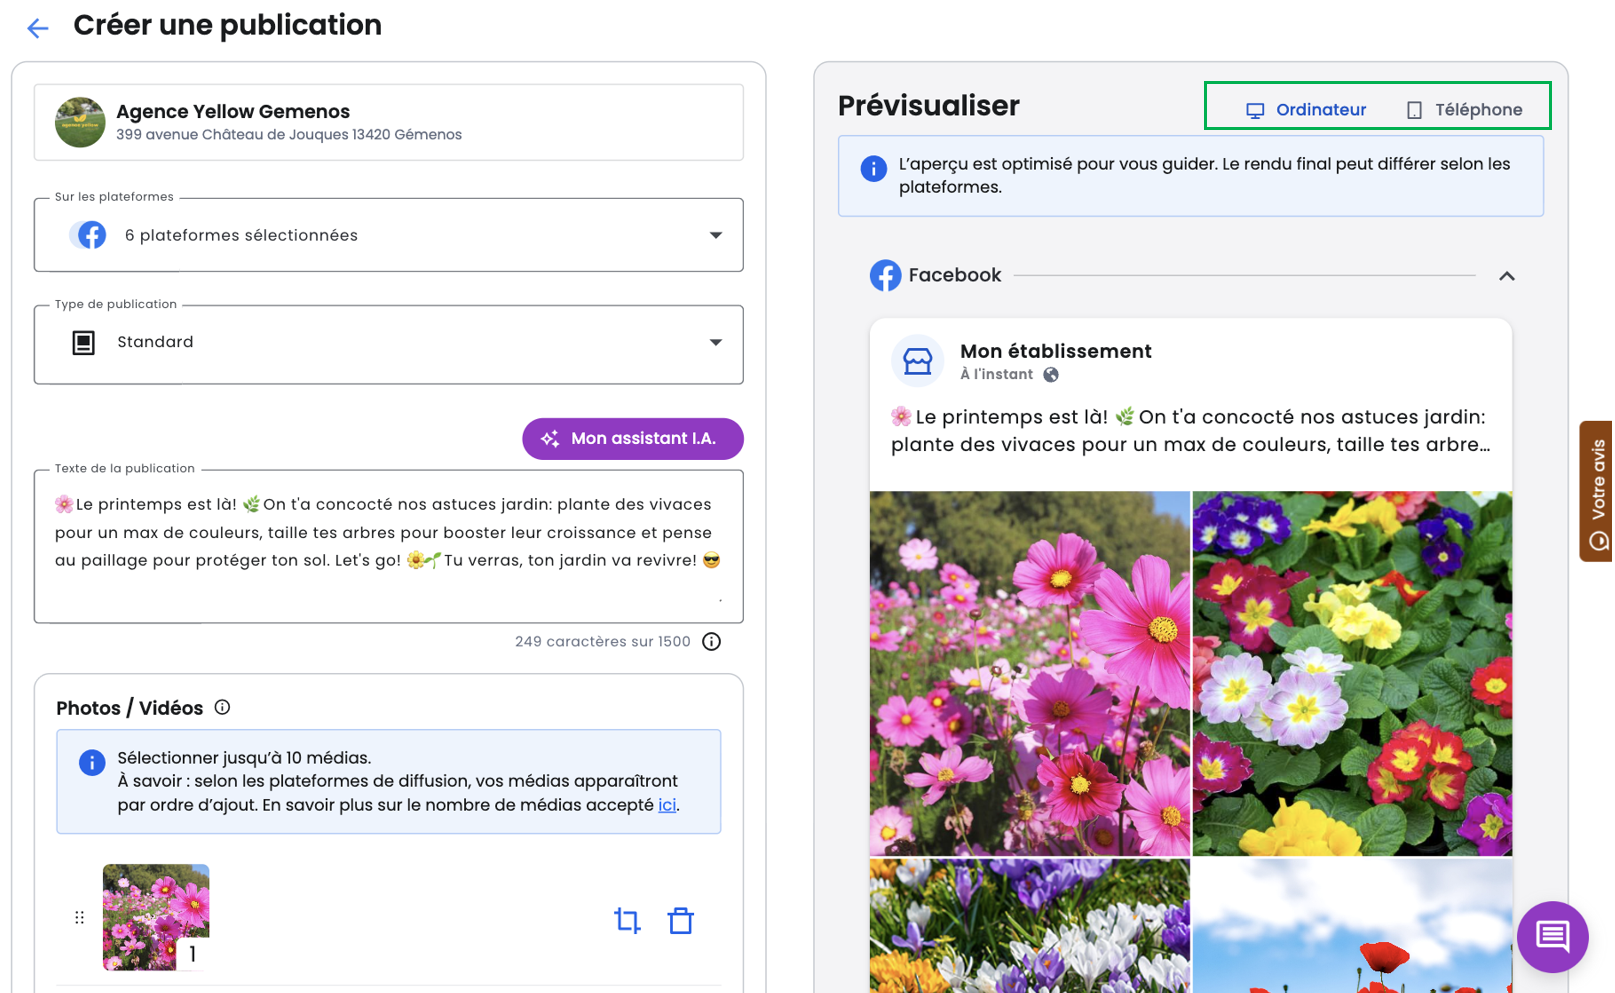Delete photo 1 with trash icon
The width and height of the screenshot is (1615, 993).
[x=680, y=920]
